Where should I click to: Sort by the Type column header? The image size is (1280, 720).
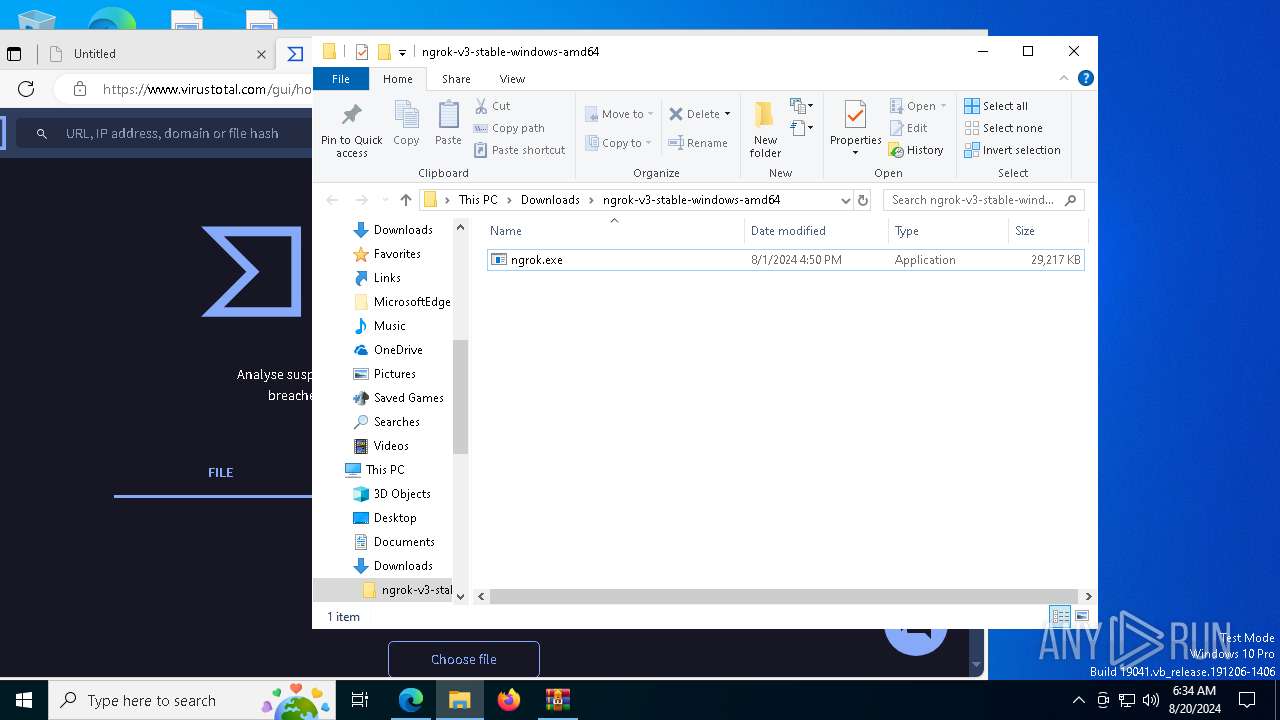click(x=949, y=231)
